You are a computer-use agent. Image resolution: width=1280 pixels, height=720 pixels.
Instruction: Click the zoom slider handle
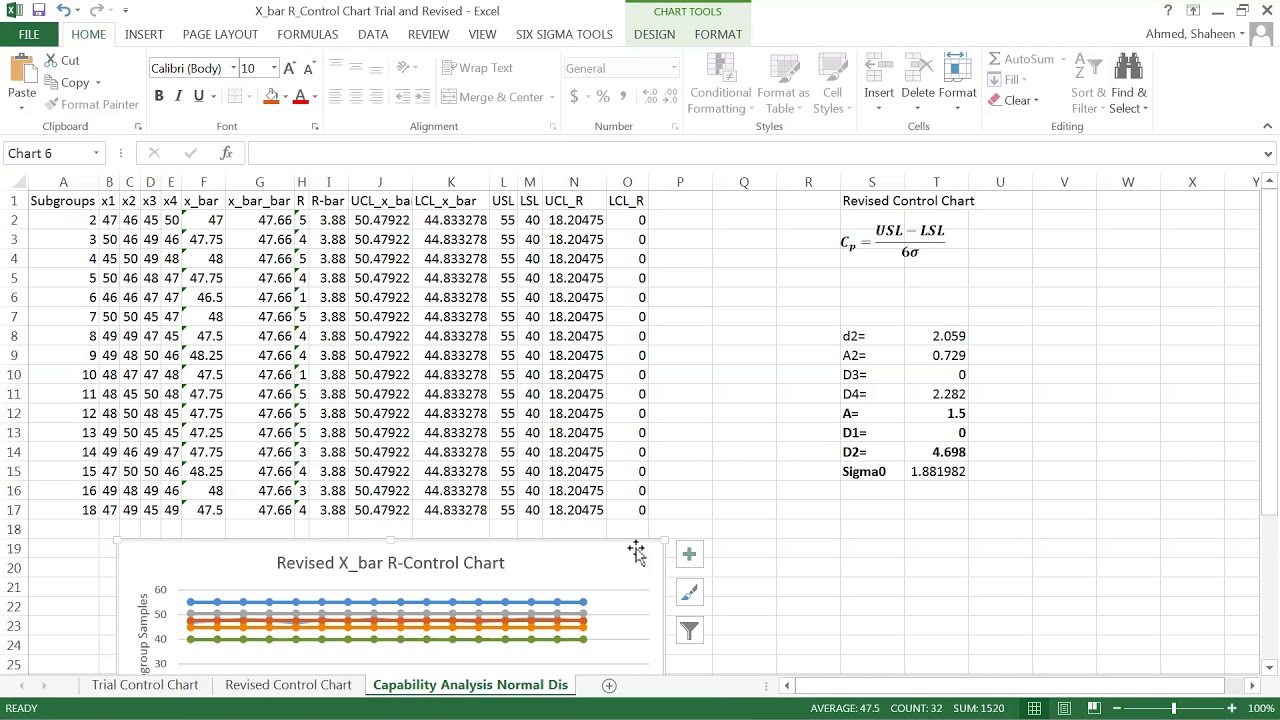(x=1175, y=708)
